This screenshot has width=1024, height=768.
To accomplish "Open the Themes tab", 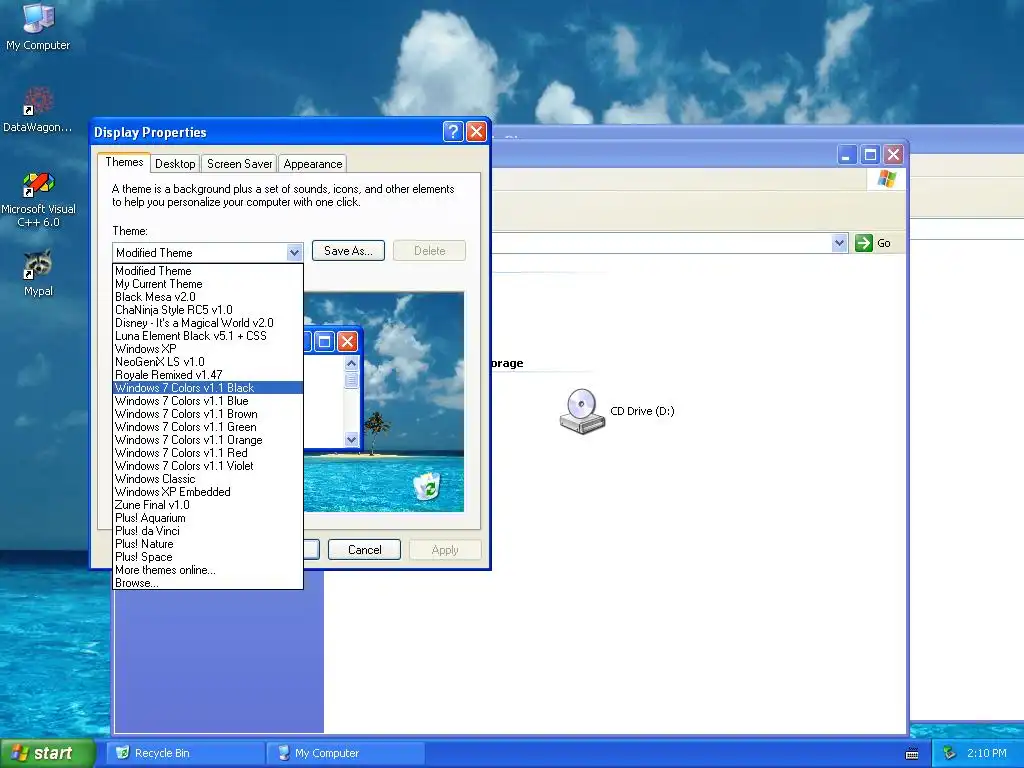I will click(124, 163).
